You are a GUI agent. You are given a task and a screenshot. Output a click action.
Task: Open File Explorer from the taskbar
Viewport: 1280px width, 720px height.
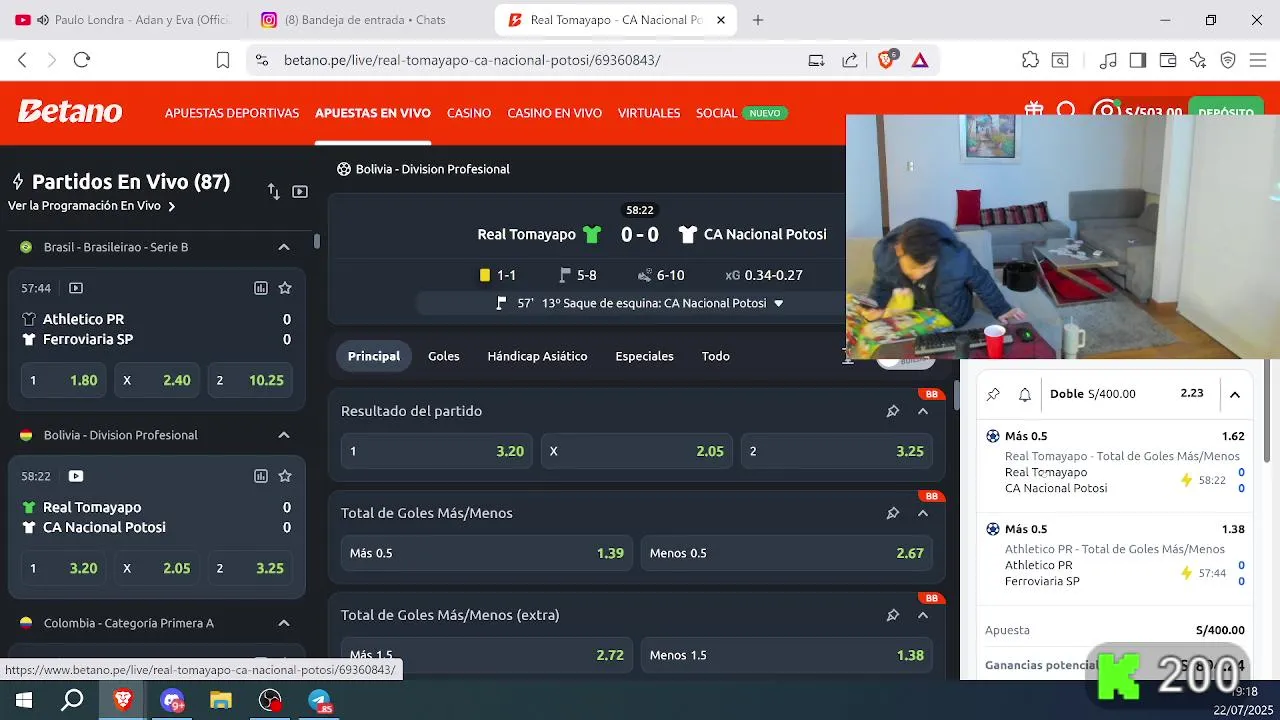tap(221, 701)
